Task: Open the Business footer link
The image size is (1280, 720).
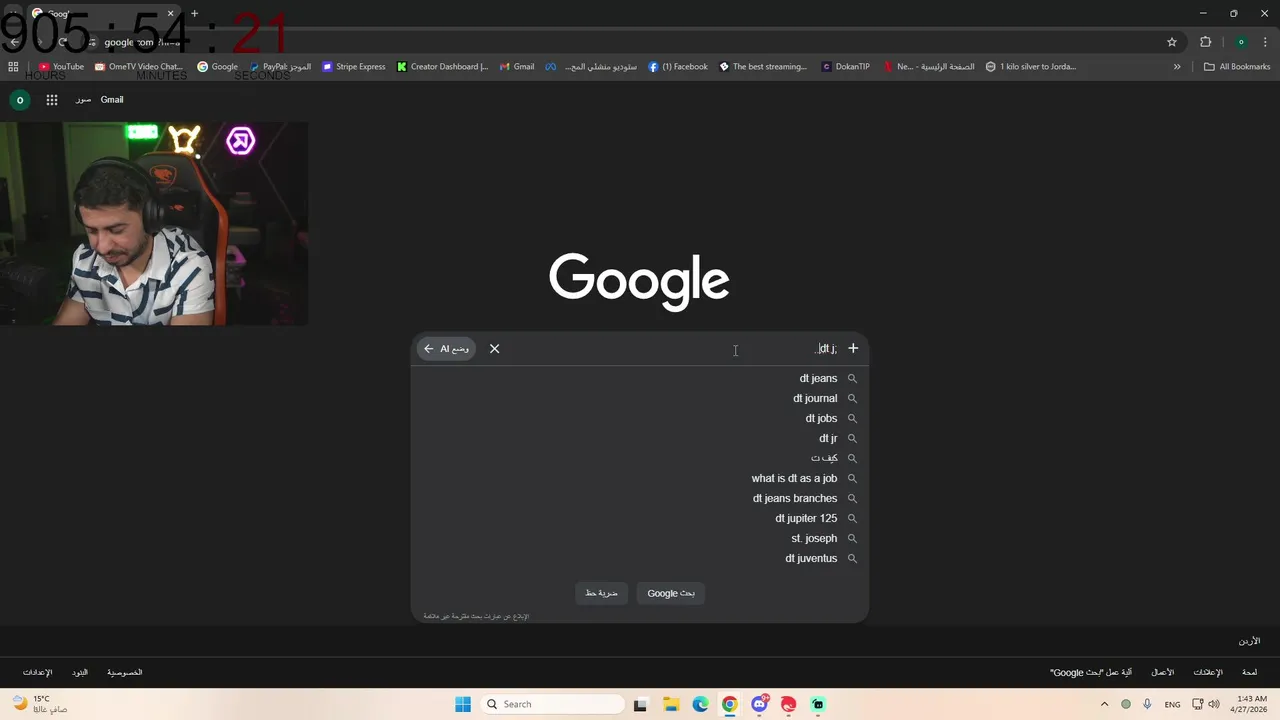Action: [1162, 672]
